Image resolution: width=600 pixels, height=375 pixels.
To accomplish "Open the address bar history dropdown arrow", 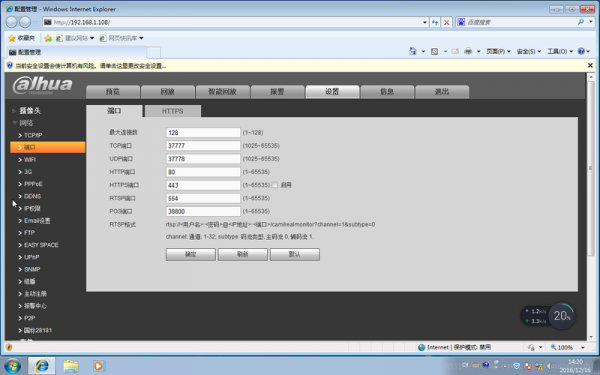I will coord(425,22).
